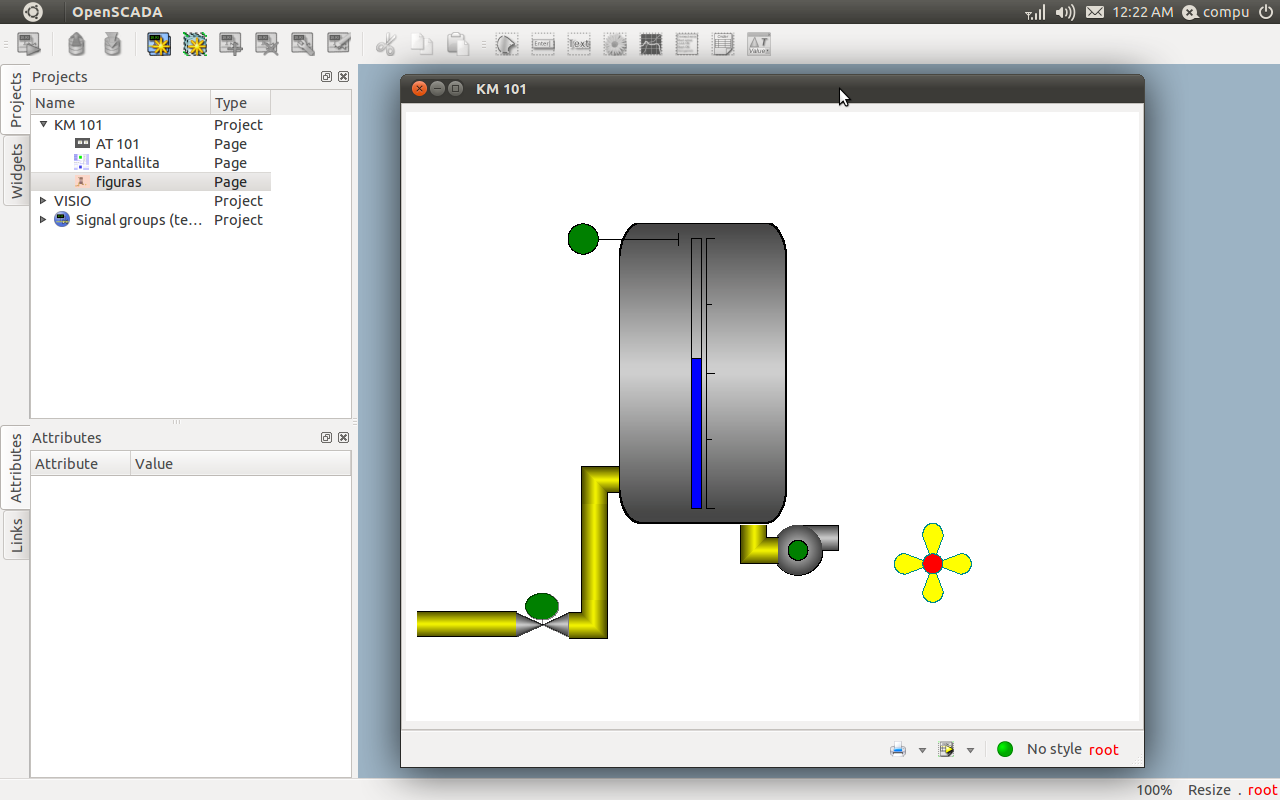Switch to the Widgets side tab

point(16,171)
